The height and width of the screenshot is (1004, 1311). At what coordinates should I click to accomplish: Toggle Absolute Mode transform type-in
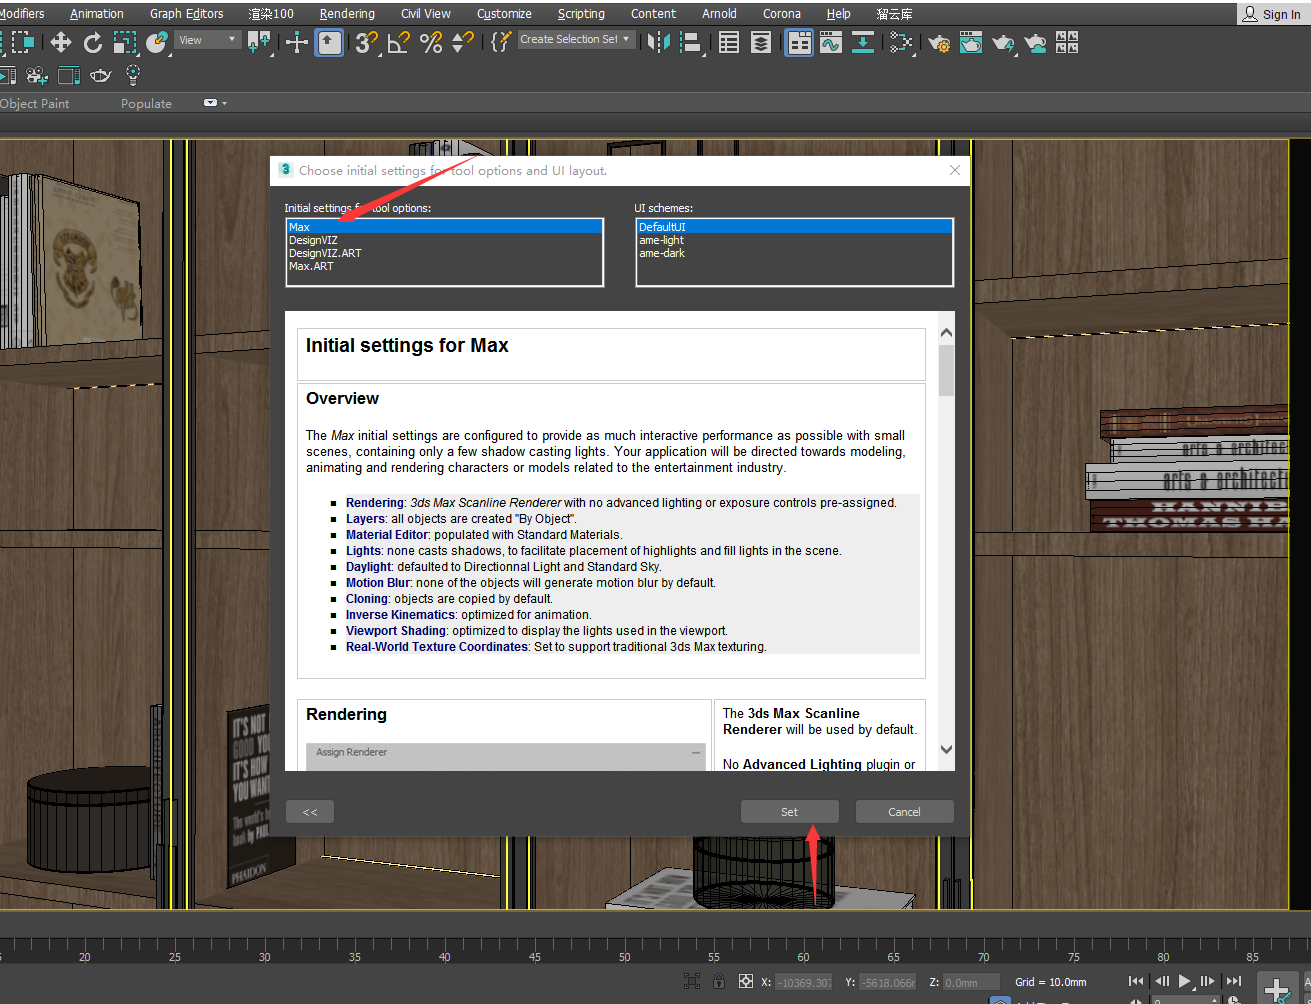[x=745, y=982]
